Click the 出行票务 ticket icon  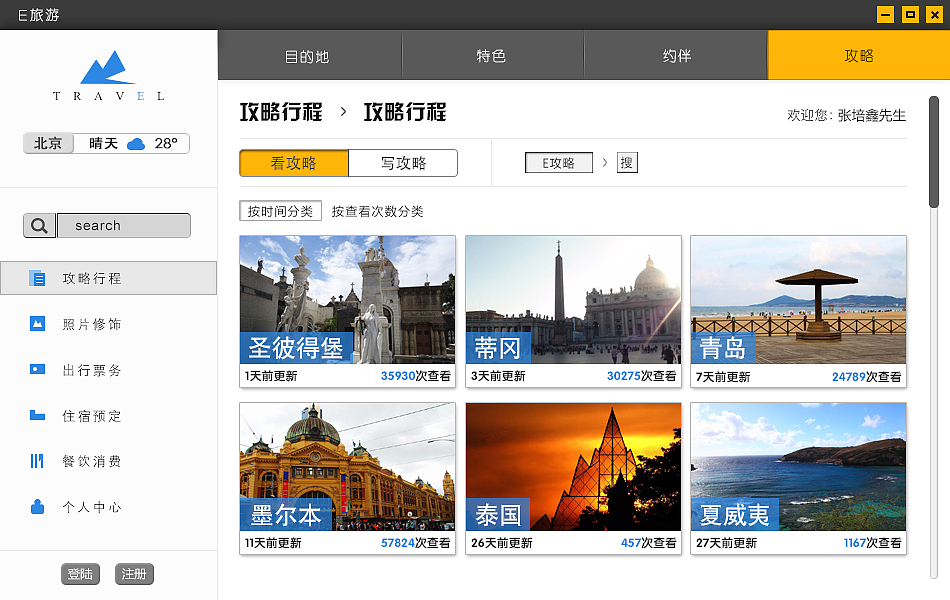37,370
